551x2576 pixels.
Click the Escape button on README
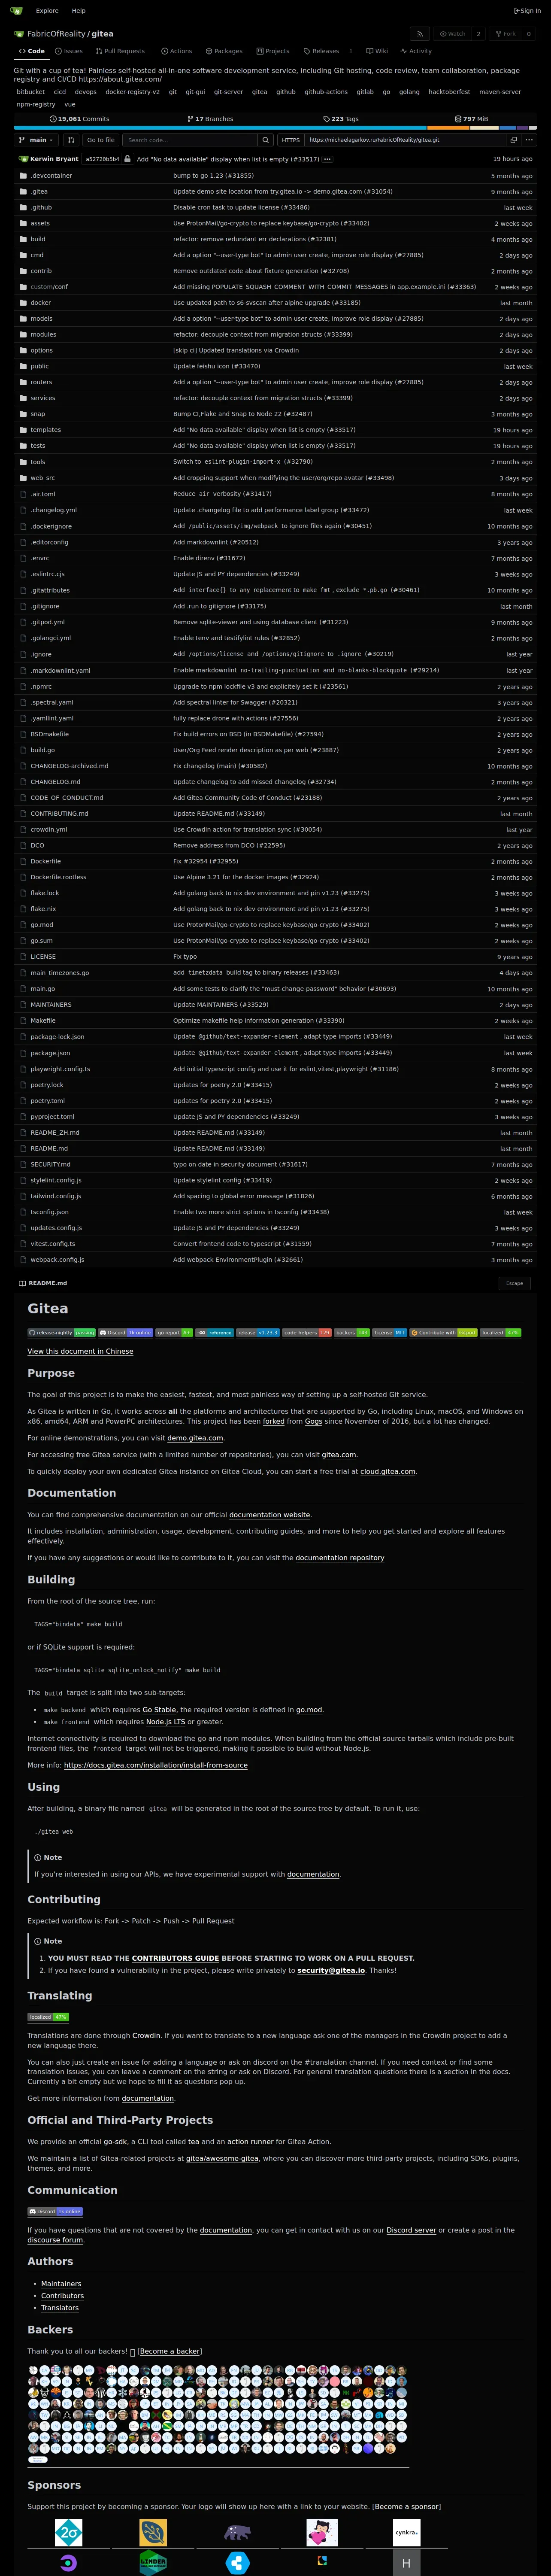pos(514,1283)
